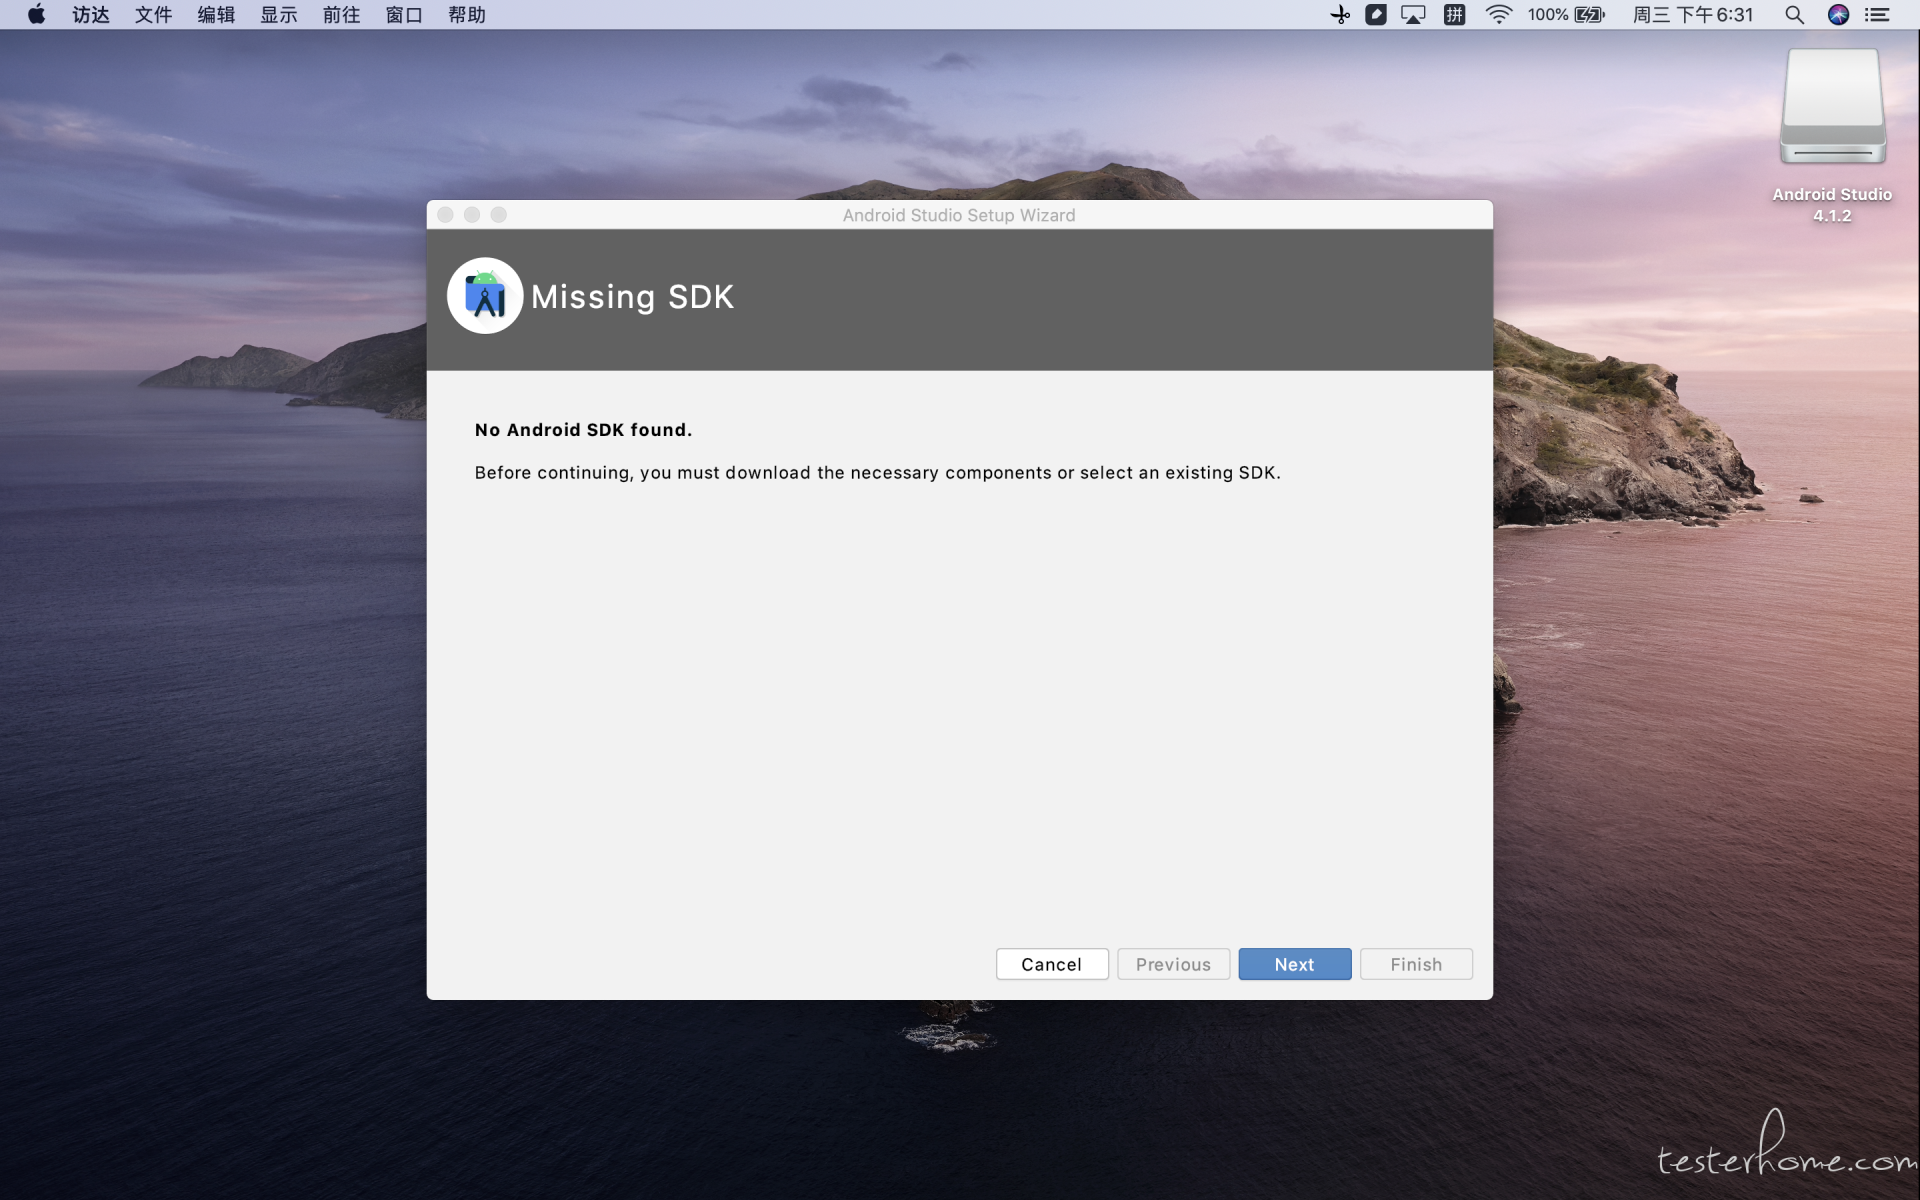This screenshot has width=1920, height=1200.
Task: Open the Android Studio 4.1.2 disk volume
Action: pos(1832,108)
